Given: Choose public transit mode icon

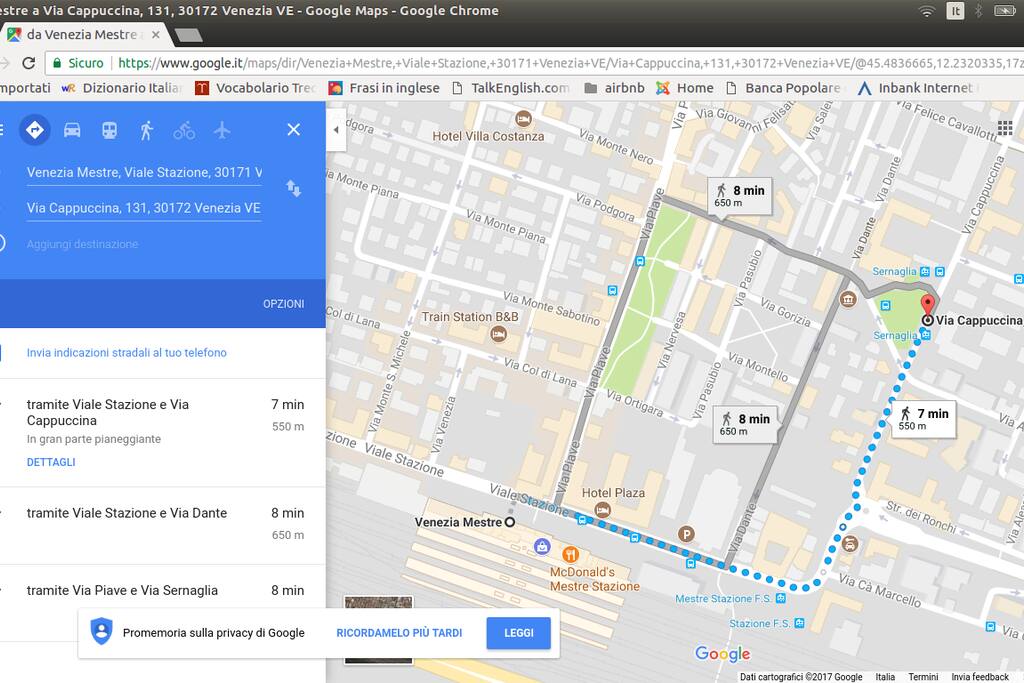Looking at the screenshot, I should [x=109, y=130].
